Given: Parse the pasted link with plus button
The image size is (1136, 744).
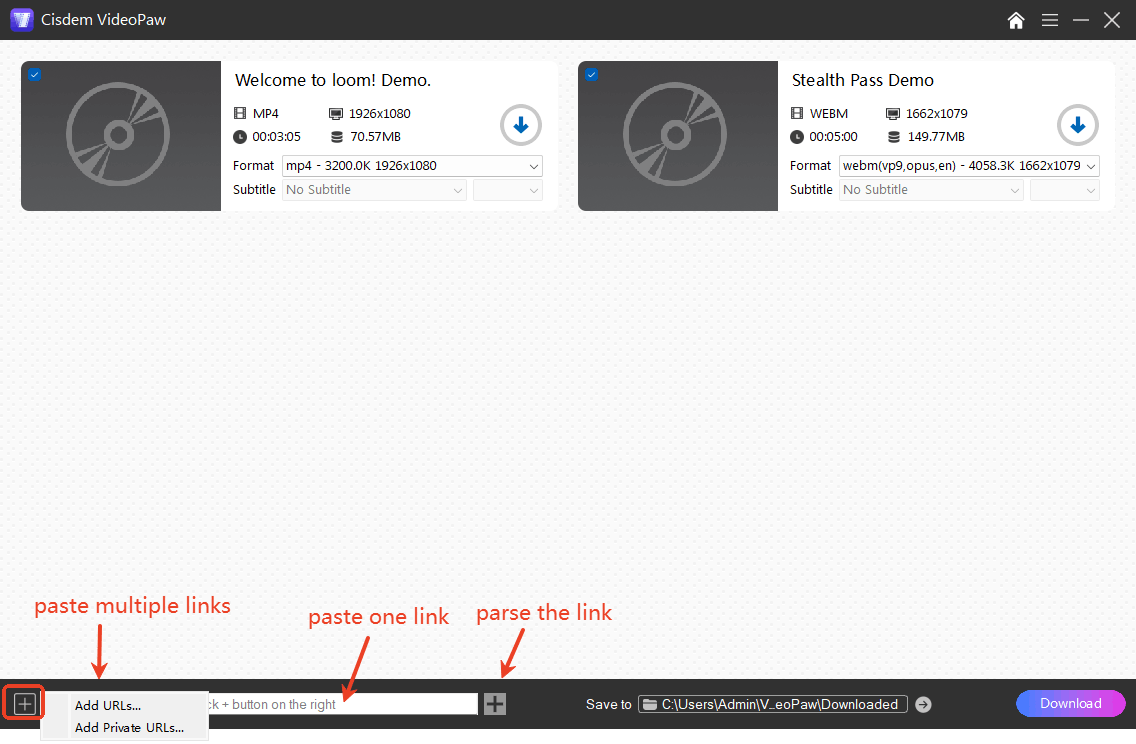Looking at the screenshot, I should point(495,703).
